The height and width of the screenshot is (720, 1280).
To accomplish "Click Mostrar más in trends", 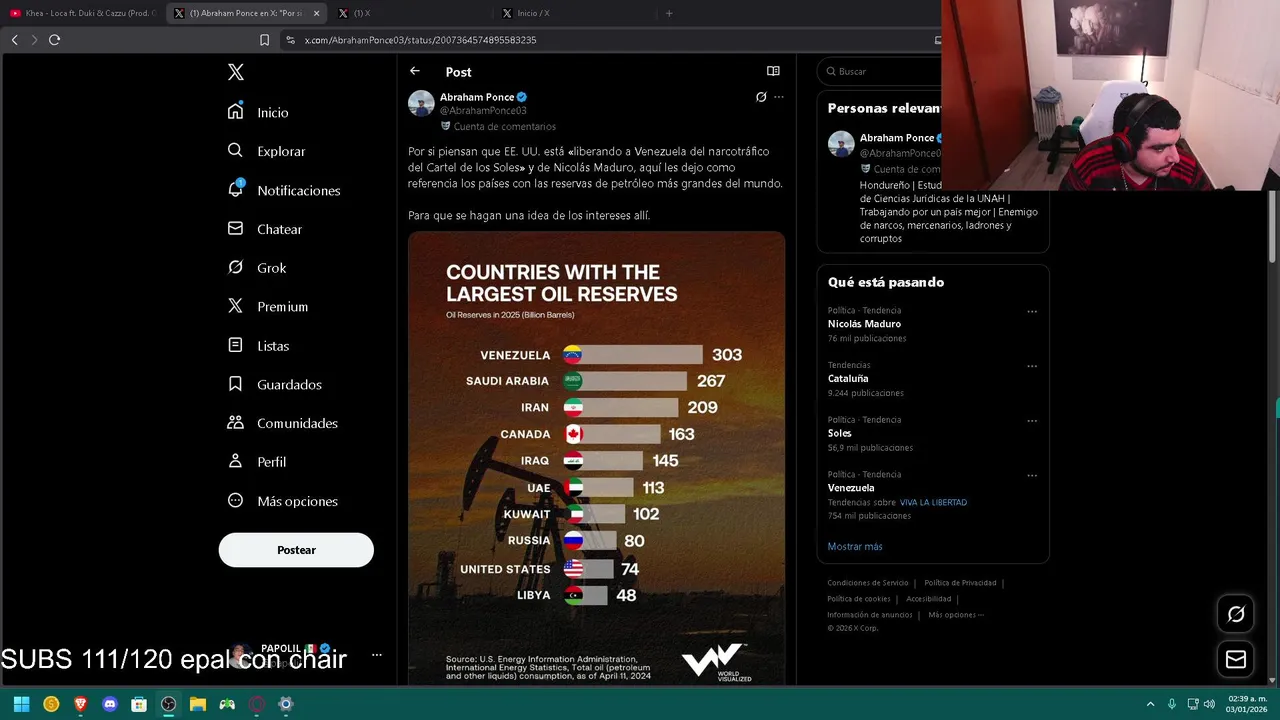I will pos(855,546).
